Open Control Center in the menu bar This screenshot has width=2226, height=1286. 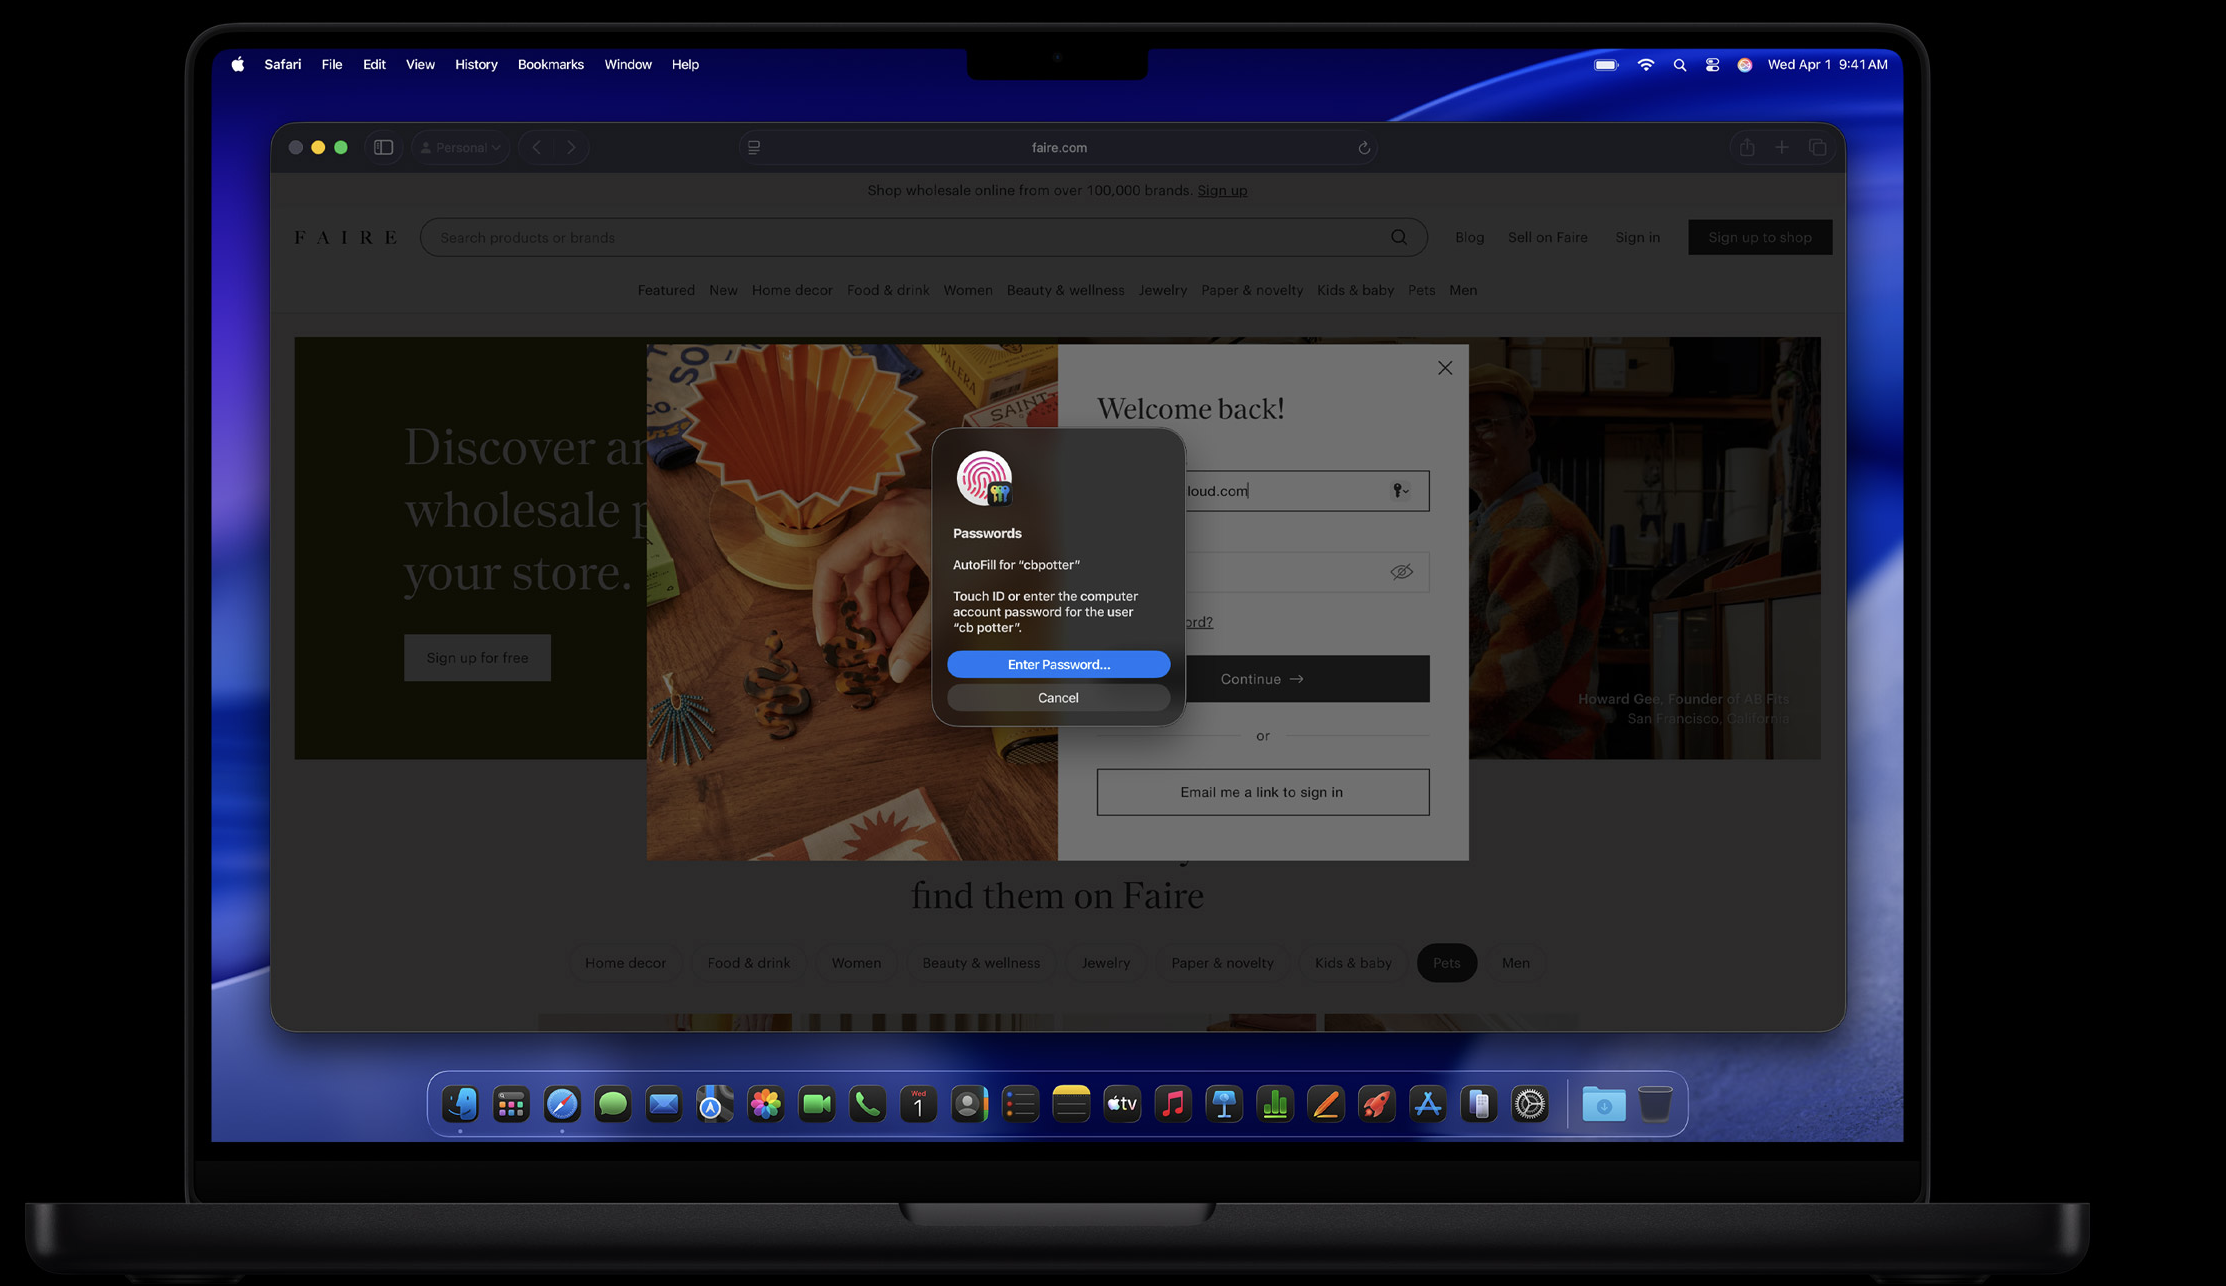pyautogui.click(x=1712, y=64)
